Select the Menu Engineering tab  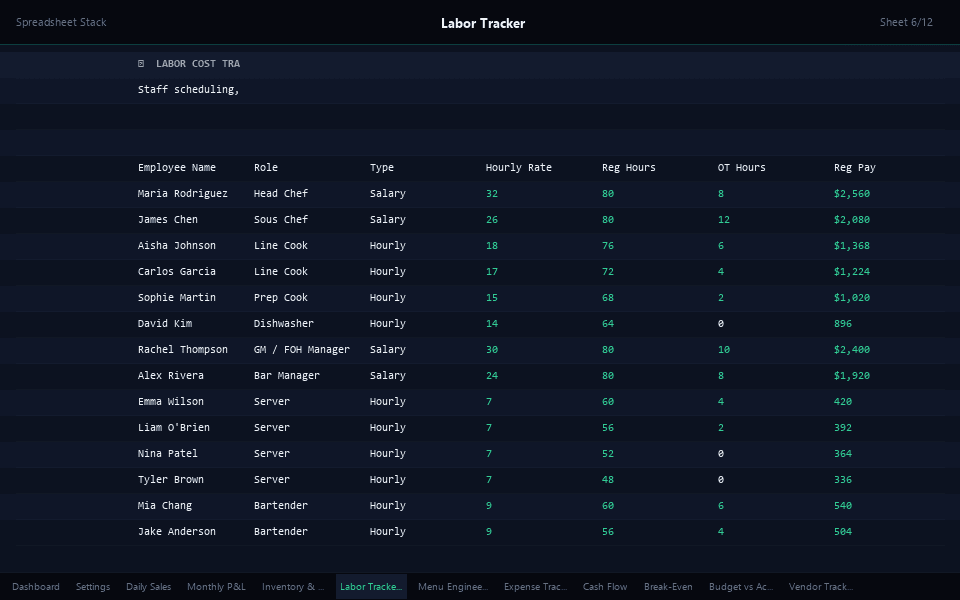click(x=452, y=587)
